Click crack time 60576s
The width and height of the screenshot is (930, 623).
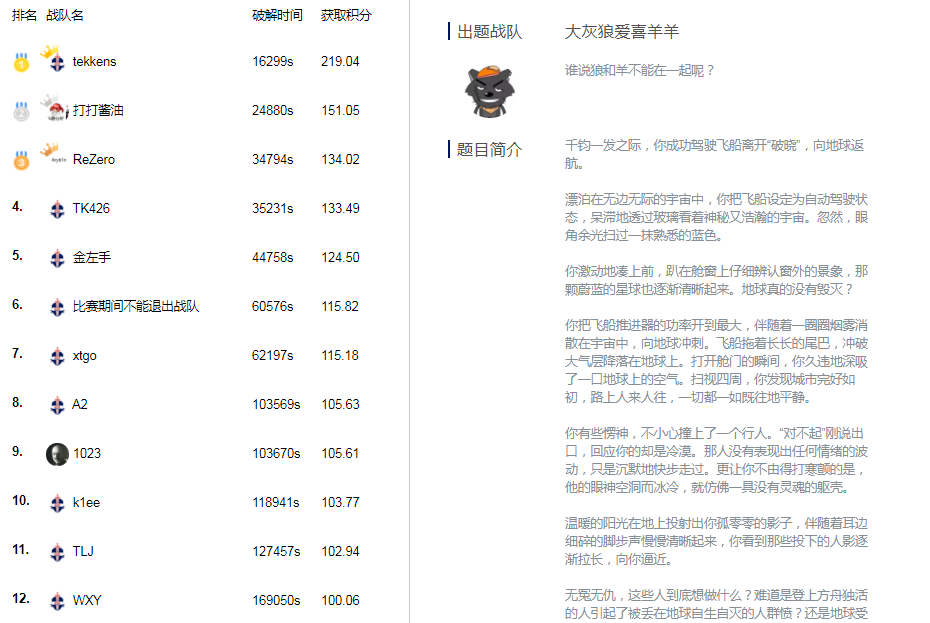[x=273, y=307]
